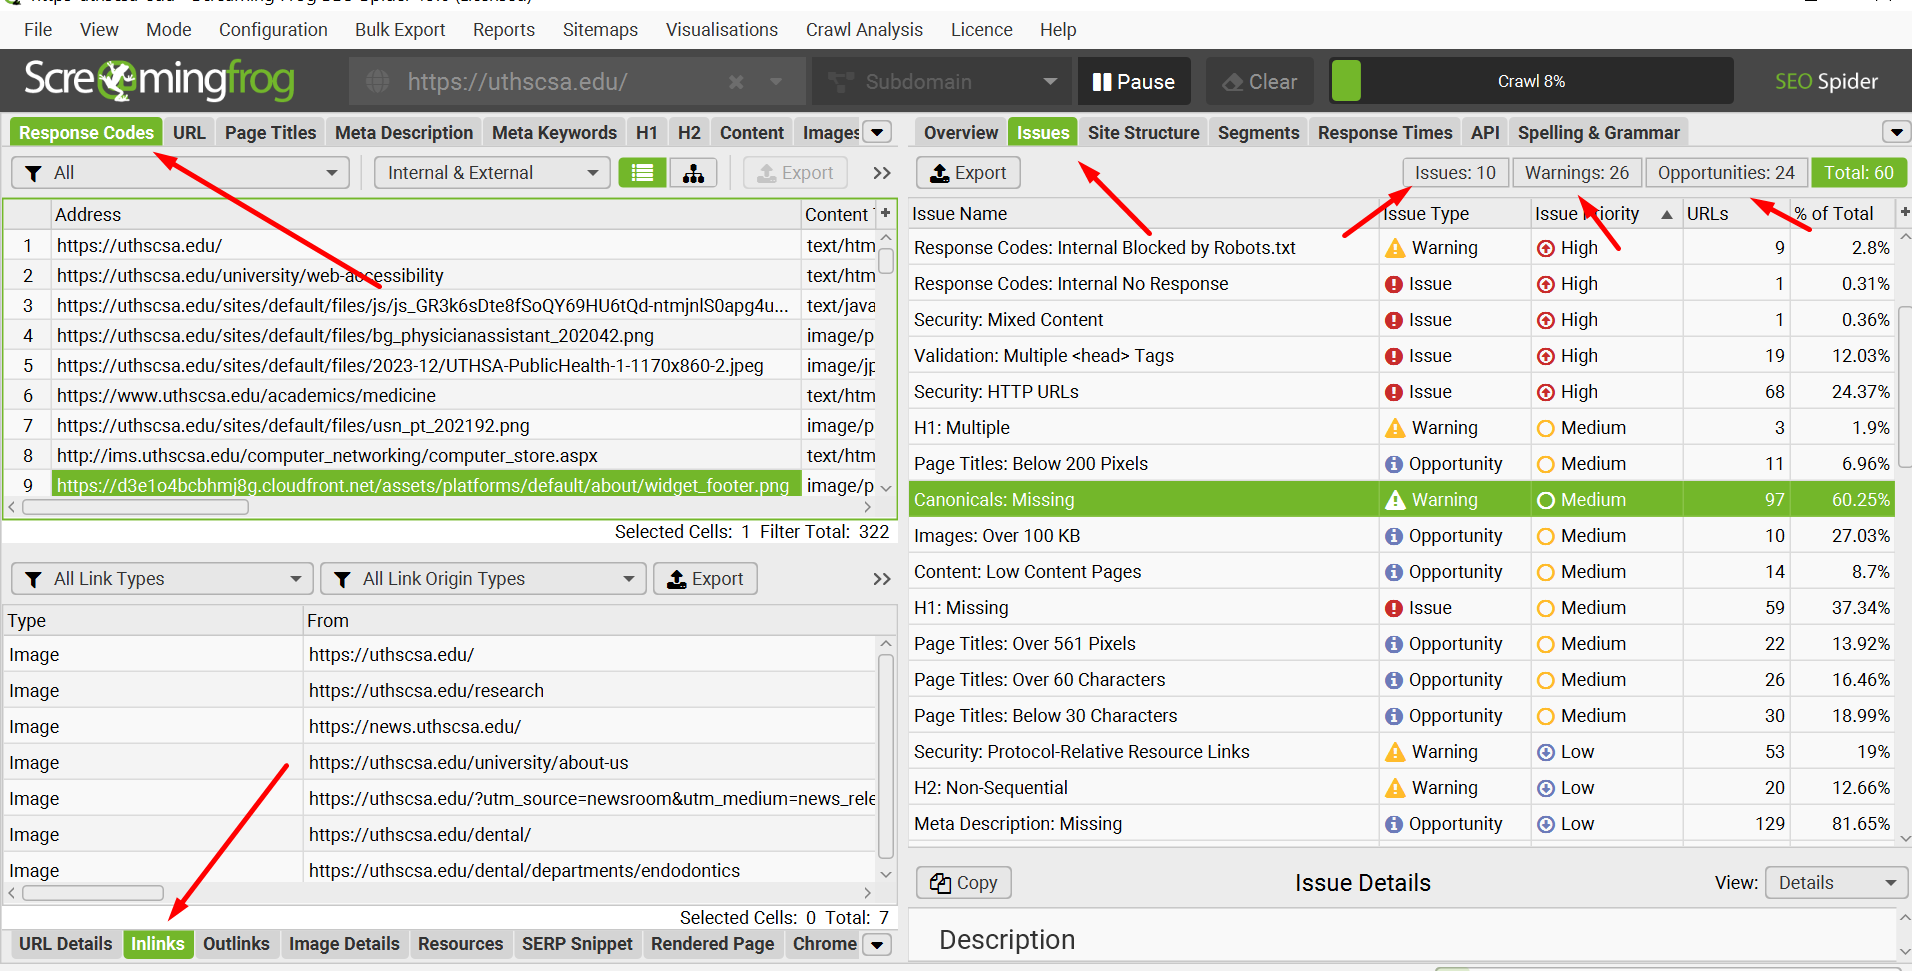Copy issue details with Copy button
Image resolution: width=1912 pixels, height=971 pixels.
(x=964, y=883)
